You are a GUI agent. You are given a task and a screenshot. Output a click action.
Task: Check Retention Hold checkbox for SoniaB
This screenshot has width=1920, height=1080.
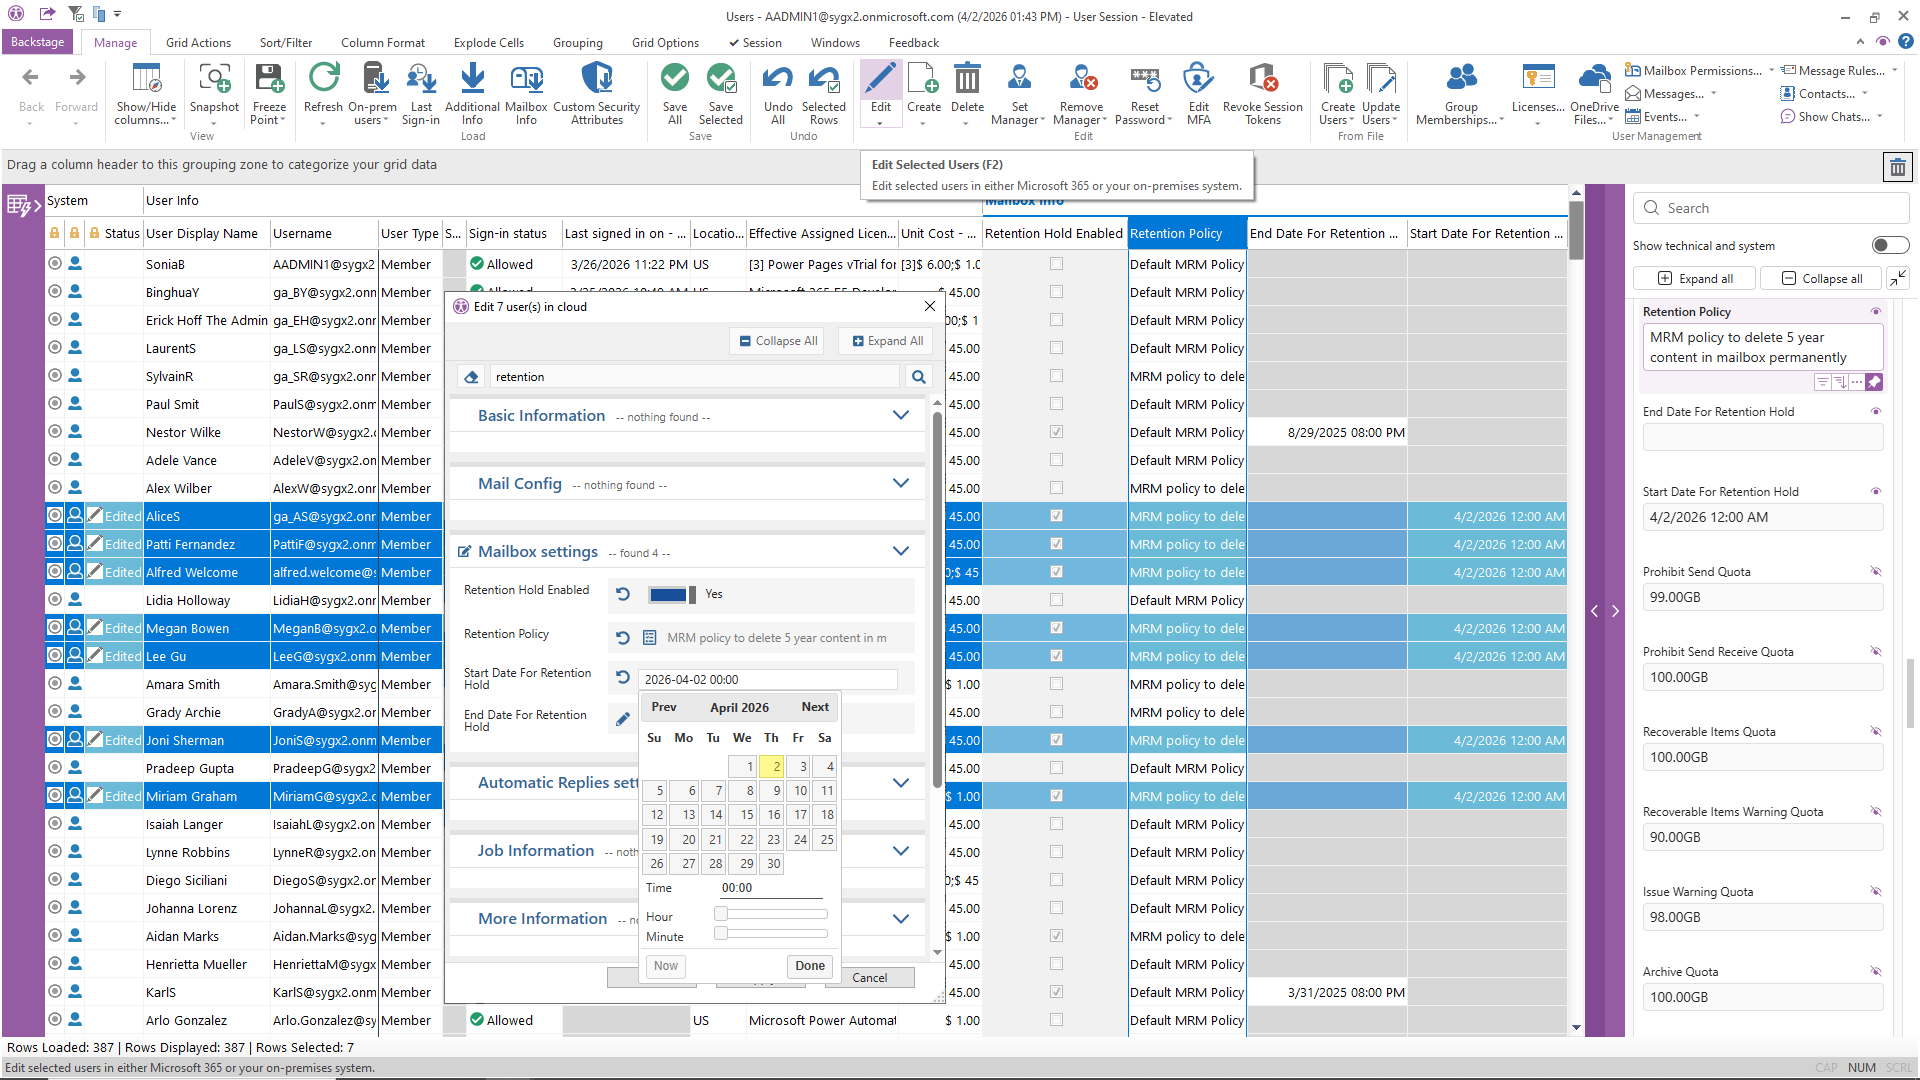coord(1056,264)
